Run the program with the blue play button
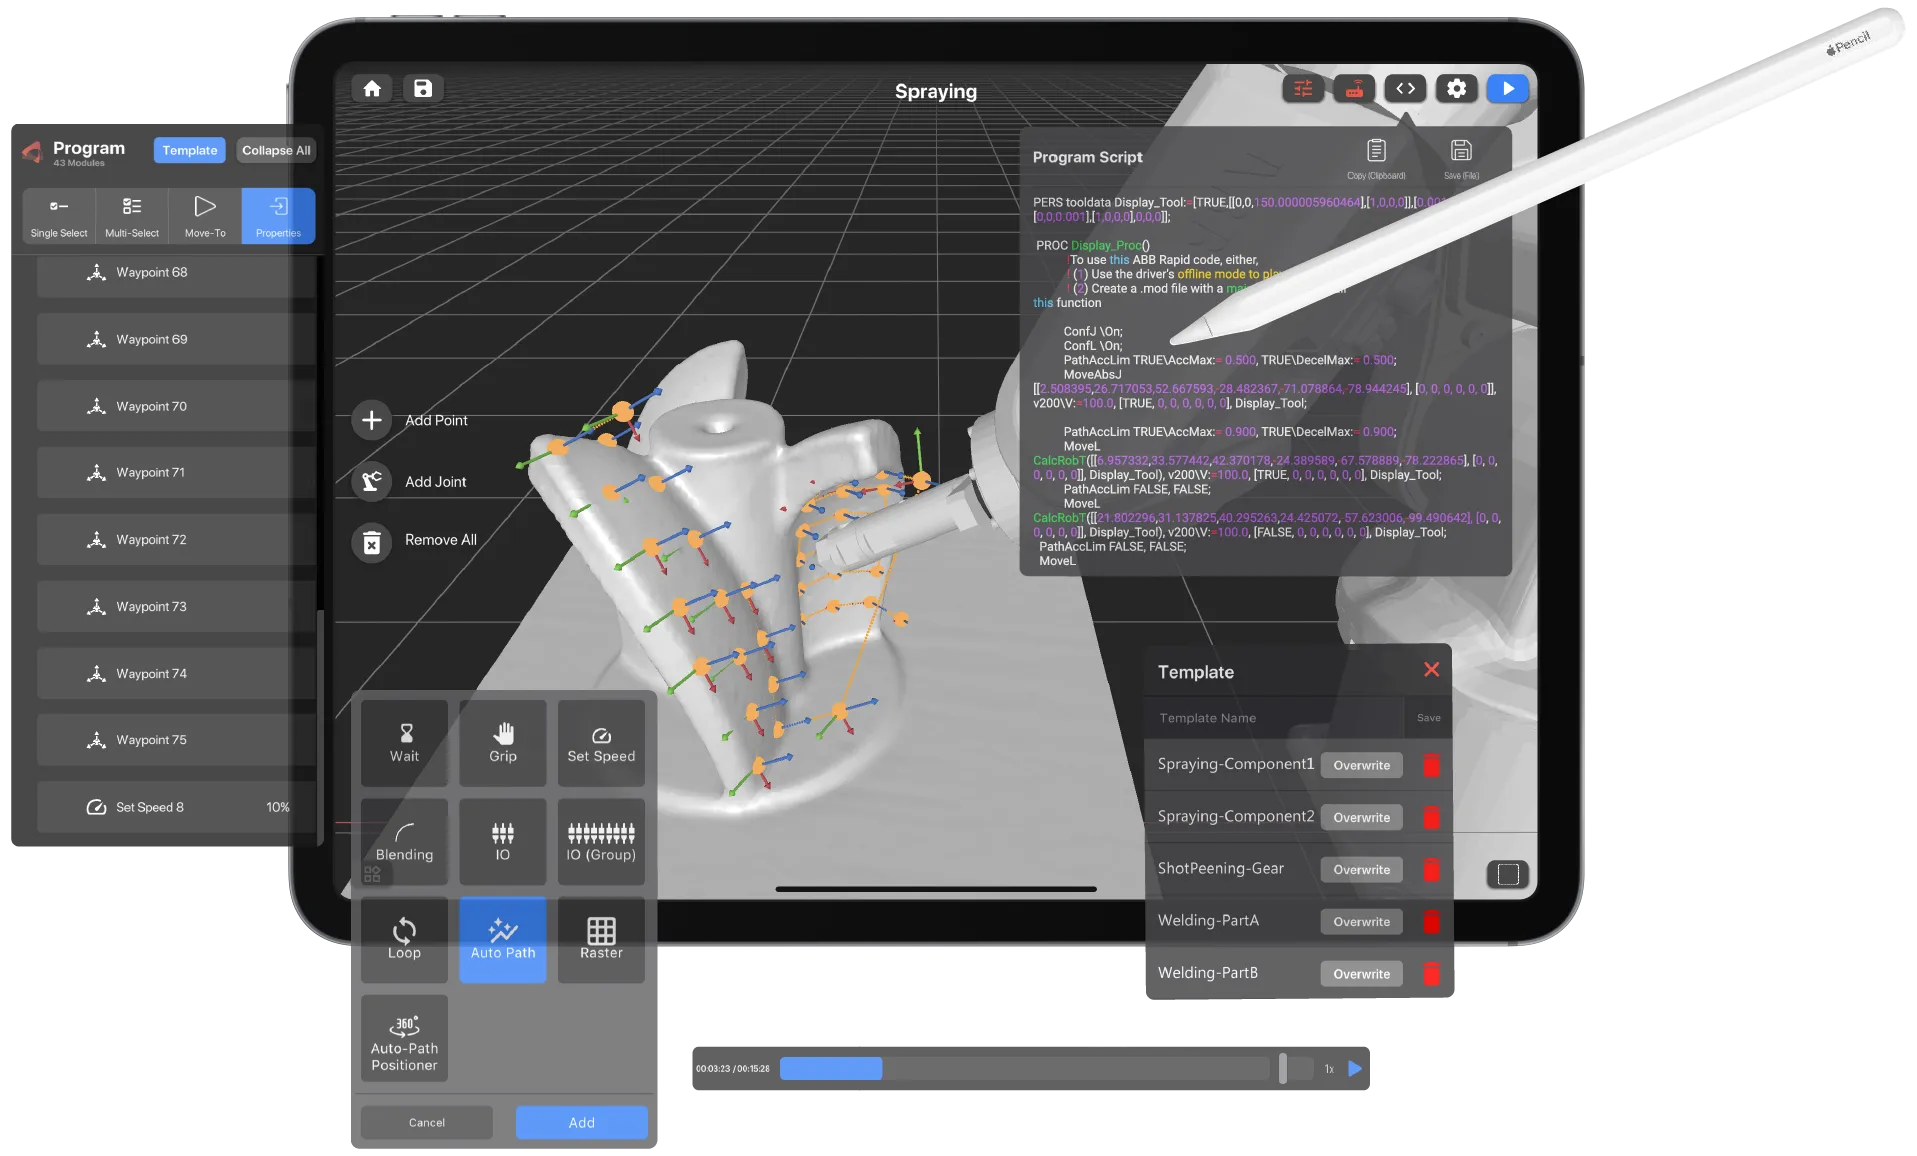1917x1156 pixels. coord(1508,89)
